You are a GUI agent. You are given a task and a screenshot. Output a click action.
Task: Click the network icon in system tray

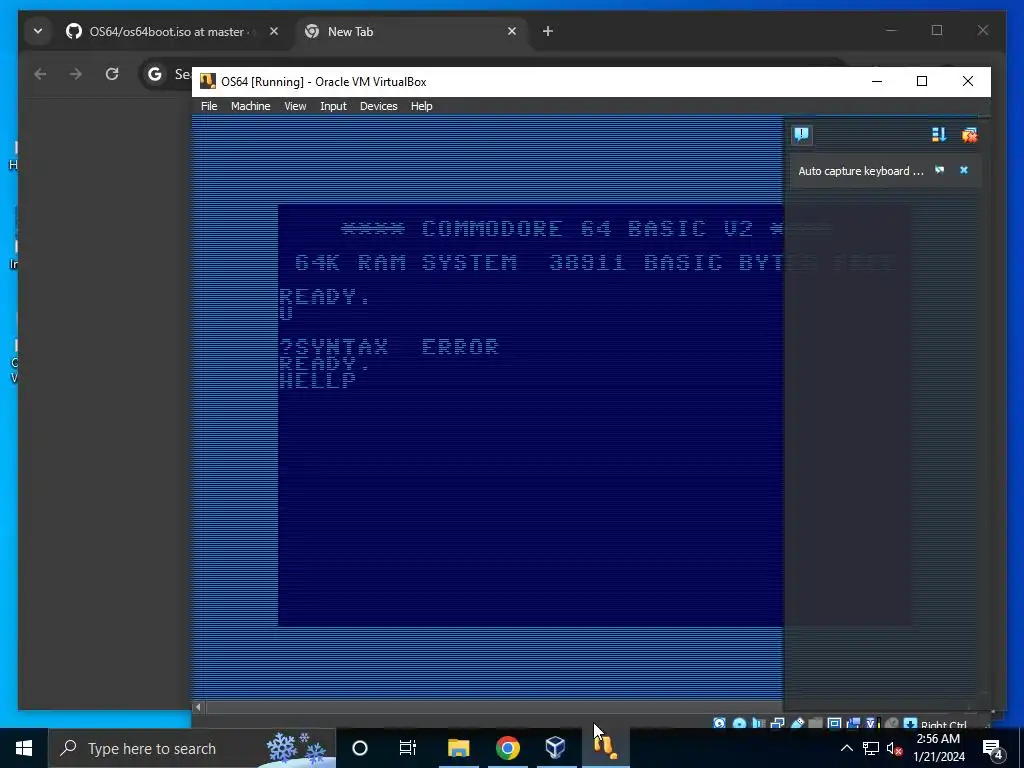coord(871,748)
